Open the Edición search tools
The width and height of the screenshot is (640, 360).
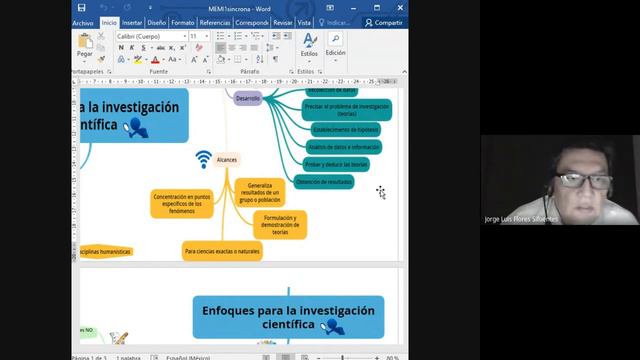click(335, 46)
